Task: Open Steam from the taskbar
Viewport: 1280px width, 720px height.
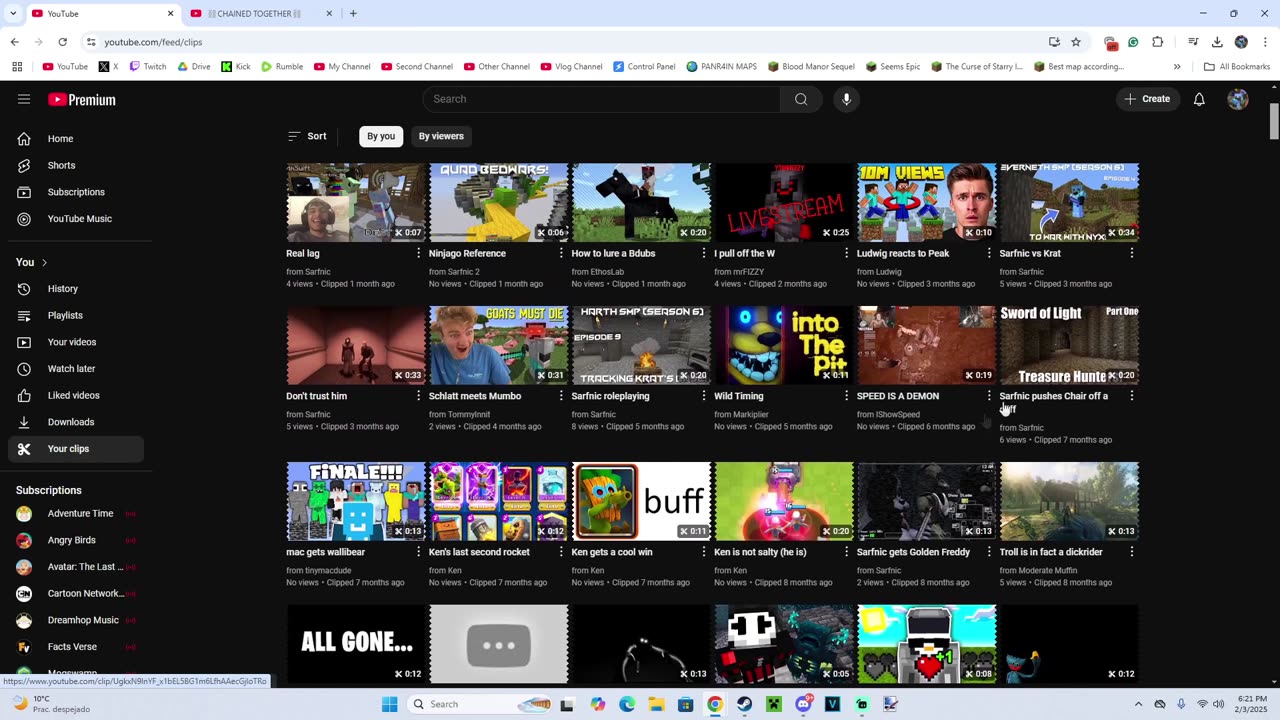Action: pos(744,704)
